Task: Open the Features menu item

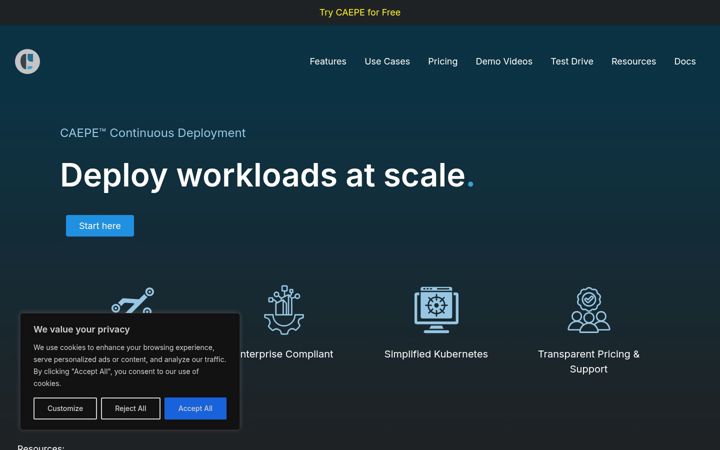Action: 328,62
